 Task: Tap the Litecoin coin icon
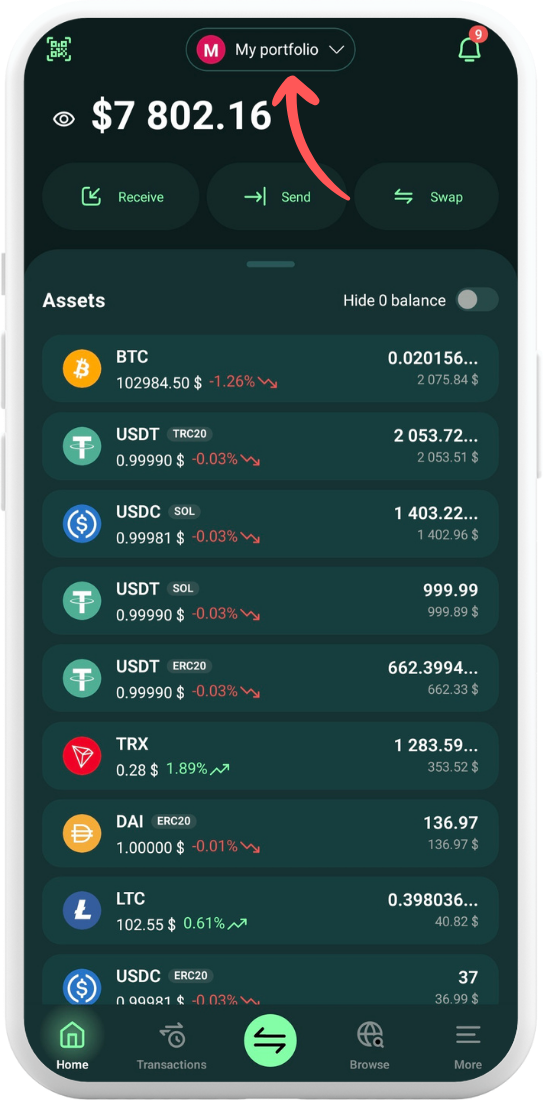click(82, 911)
